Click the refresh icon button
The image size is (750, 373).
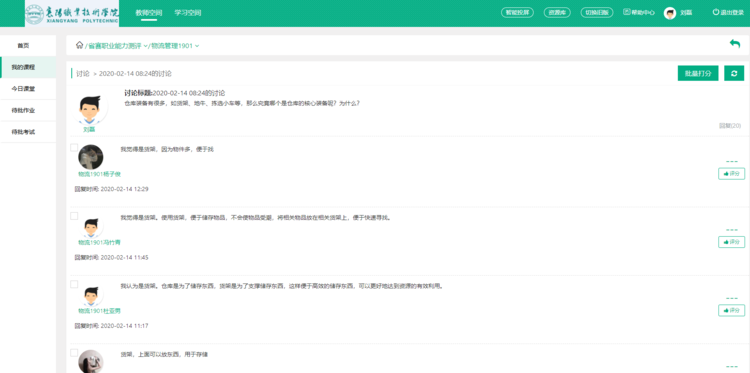coord(734,74)
